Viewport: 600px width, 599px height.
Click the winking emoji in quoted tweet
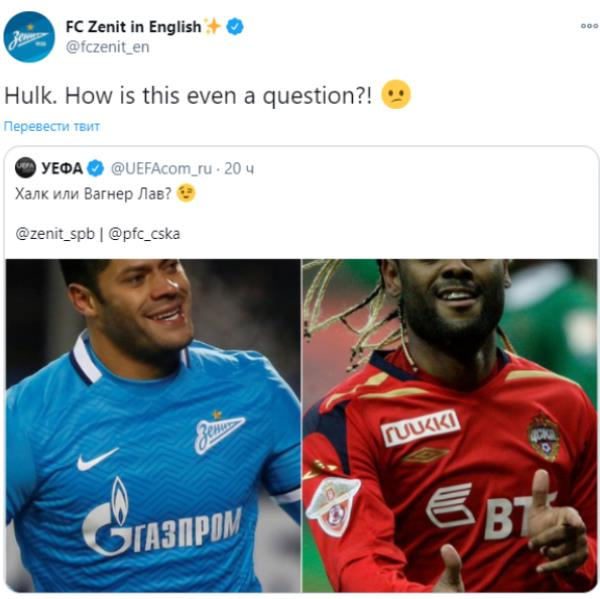click(x=186, y=193)
